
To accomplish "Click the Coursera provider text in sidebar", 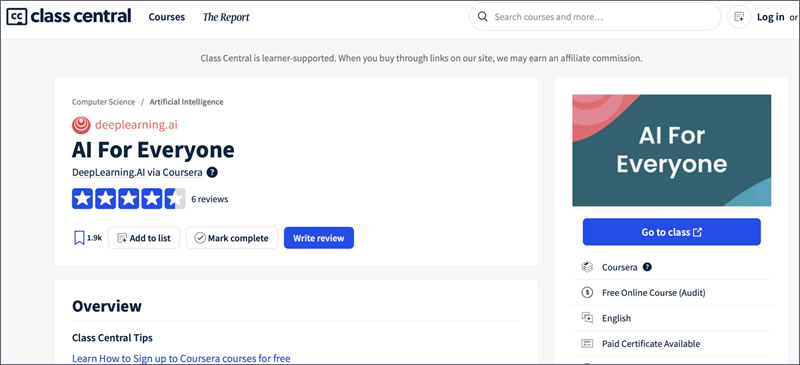I will pyautogui.click(x=619, y=267).
